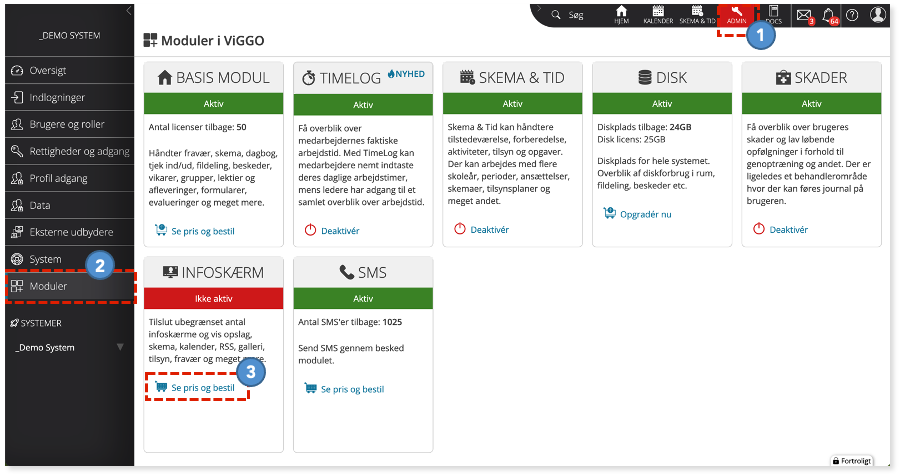900x474 pixels.
Task: Click Se pris og bestil in INFOSKÆRM card
Action: (x=203, y=388)
